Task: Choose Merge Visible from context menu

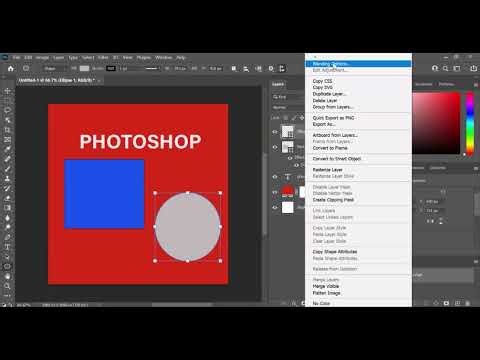Action: click(358, 286)
